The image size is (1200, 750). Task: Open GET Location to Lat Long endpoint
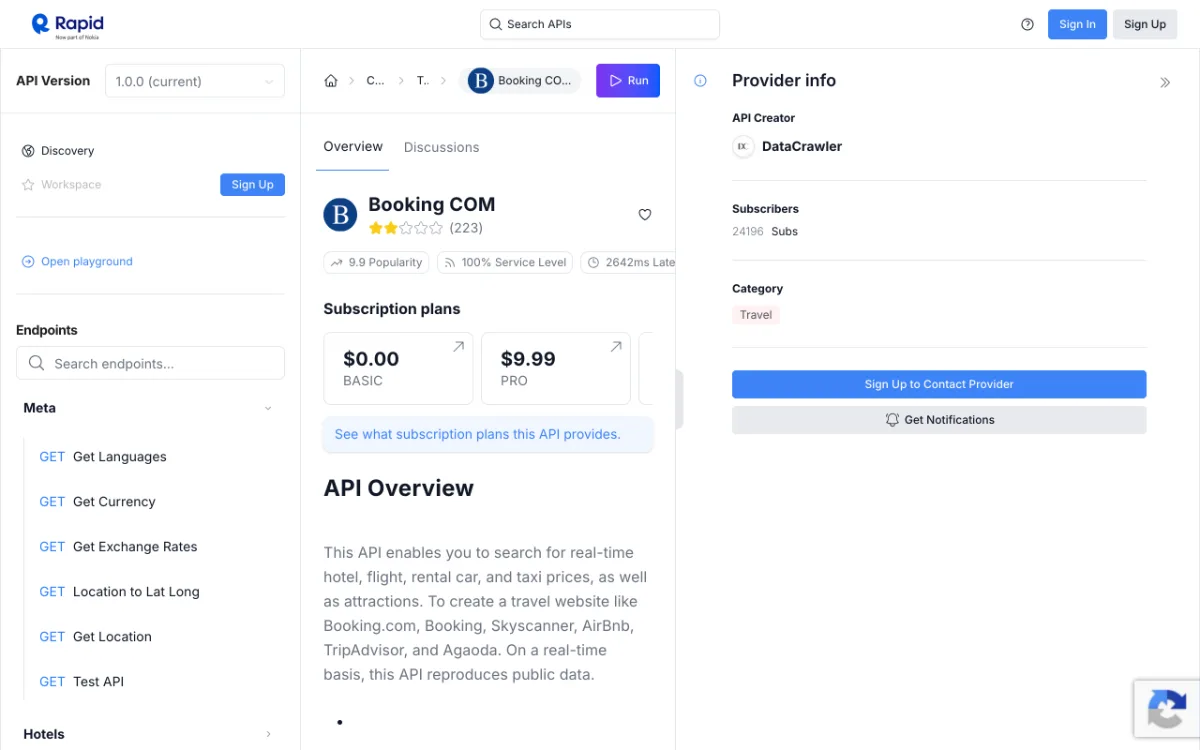[x=119, y=592]
